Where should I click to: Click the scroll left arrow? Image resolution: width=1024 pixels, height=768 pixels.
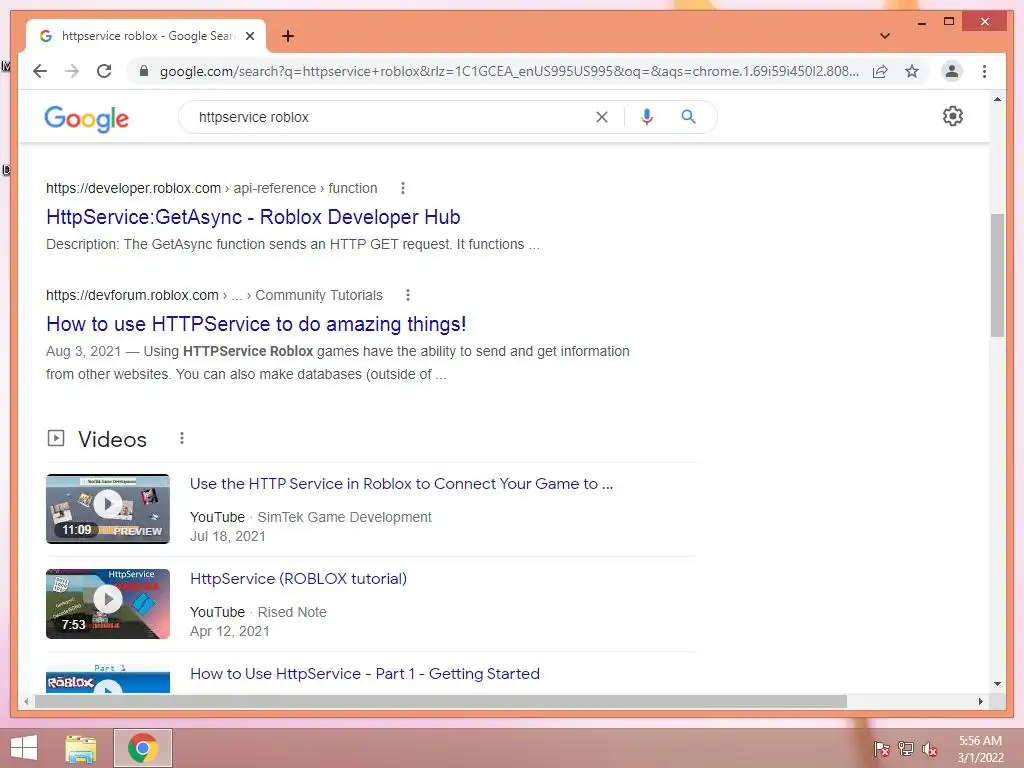pyautogui.click(x=26, y=701)
